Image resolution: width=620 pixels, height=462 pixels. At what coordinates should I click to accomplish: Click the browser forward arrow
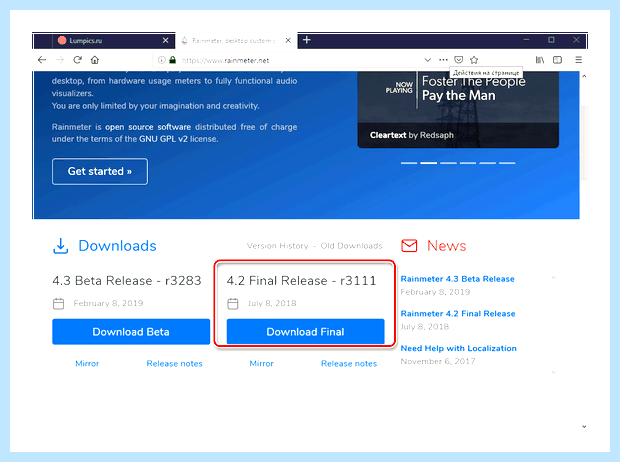(x=60, y=60)
